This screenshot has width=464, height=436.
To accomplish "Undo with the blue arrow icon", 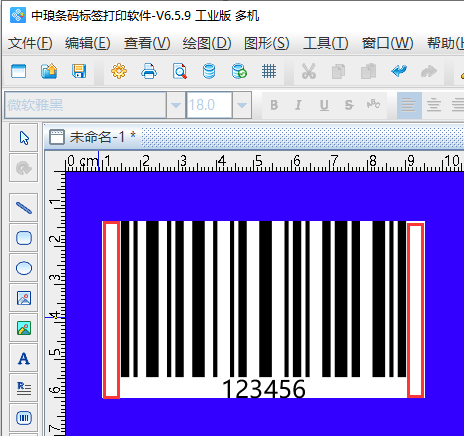I will click(x=399, y=71).
